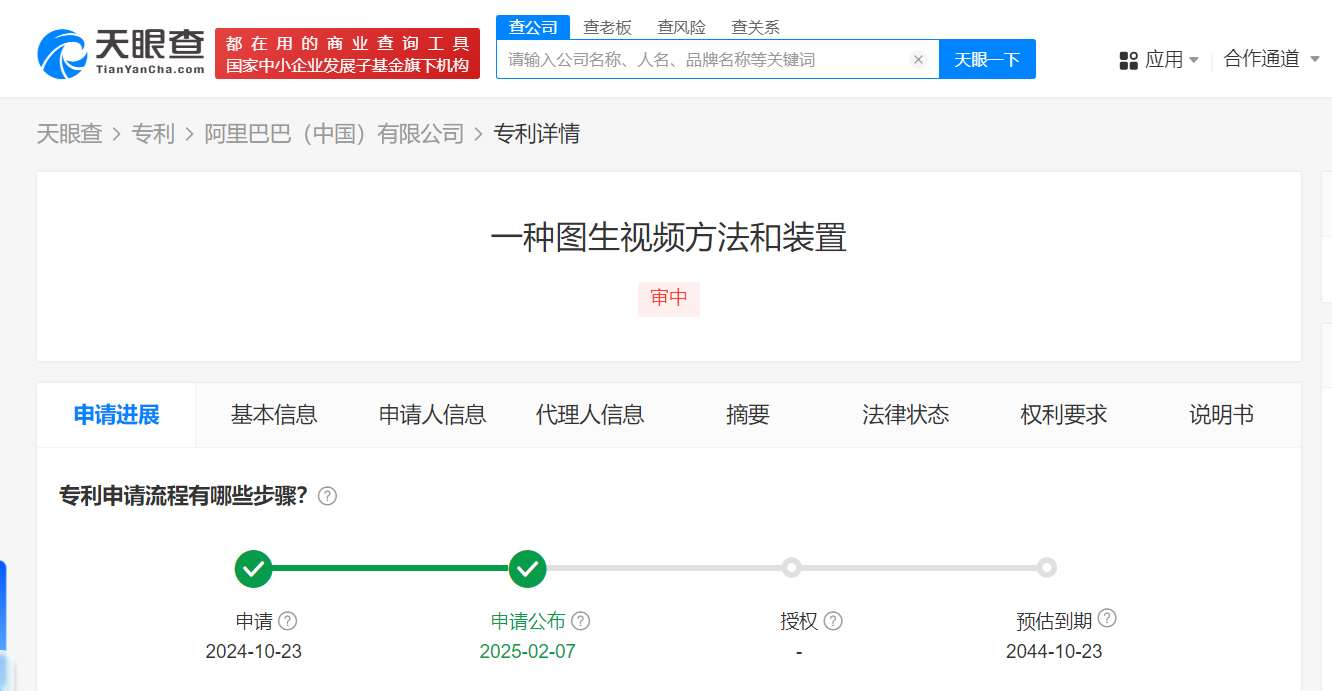
Task: Click the question mark beside 申请公布
Action: tap(580, 621)
